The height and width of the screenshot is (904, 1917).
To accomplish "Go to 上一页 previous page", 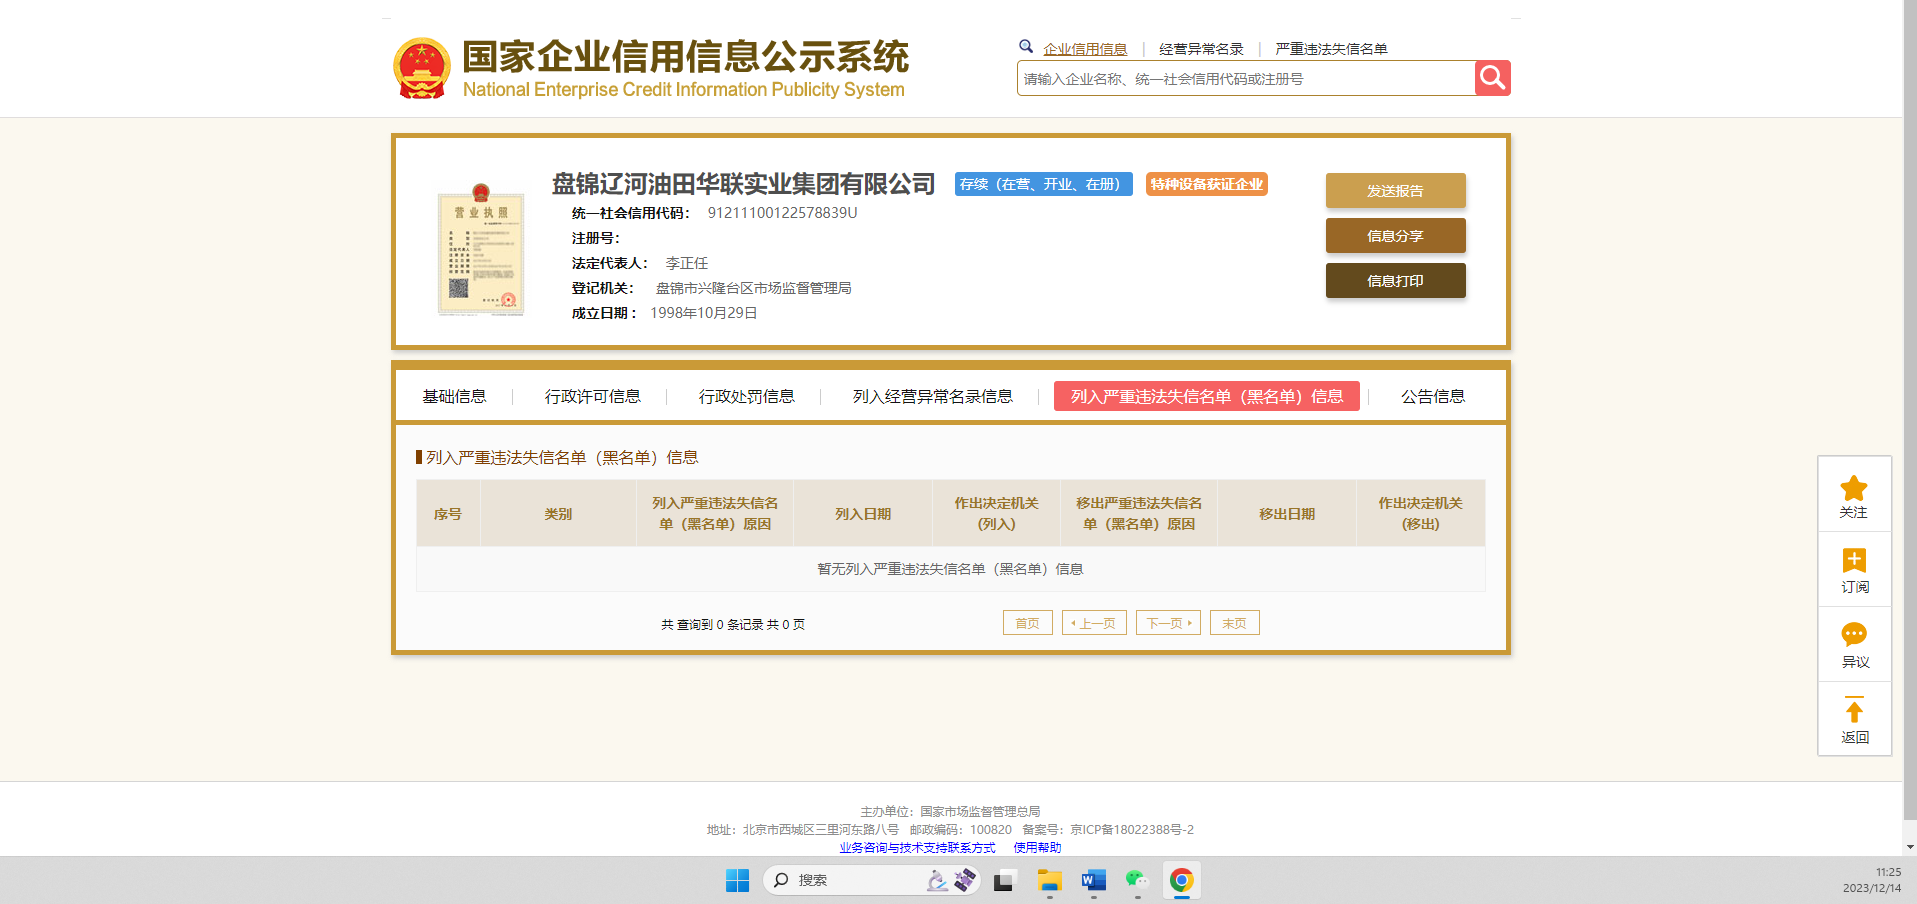I will 1095,623.
